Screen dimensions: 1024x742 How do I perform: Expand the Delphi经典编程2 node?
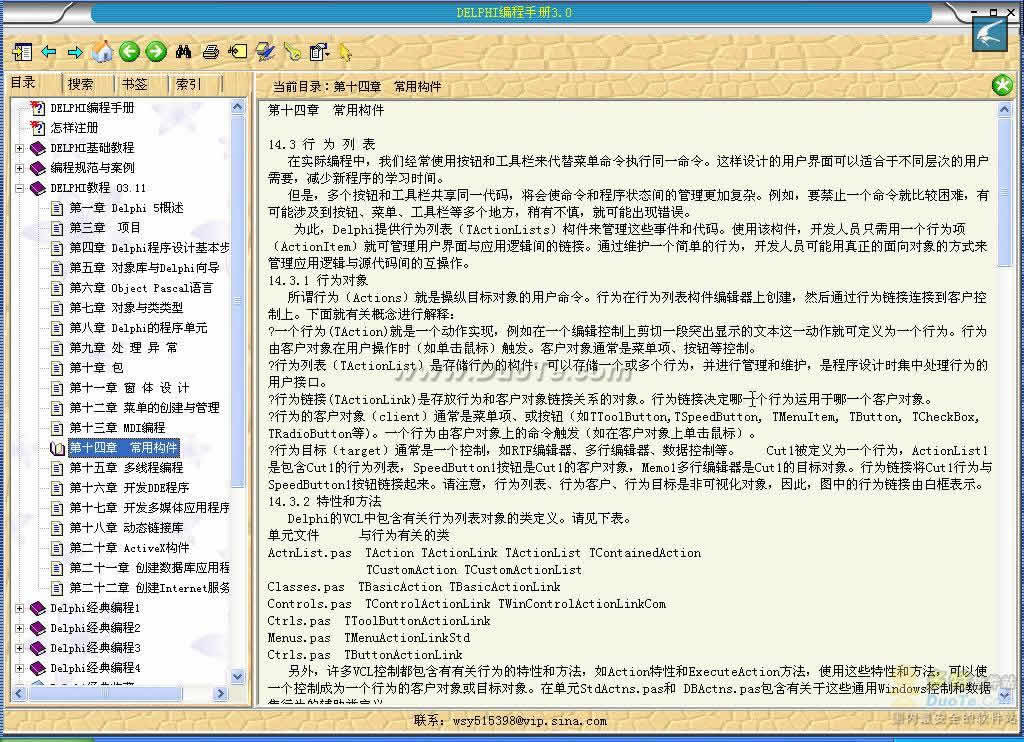point(20,628)
